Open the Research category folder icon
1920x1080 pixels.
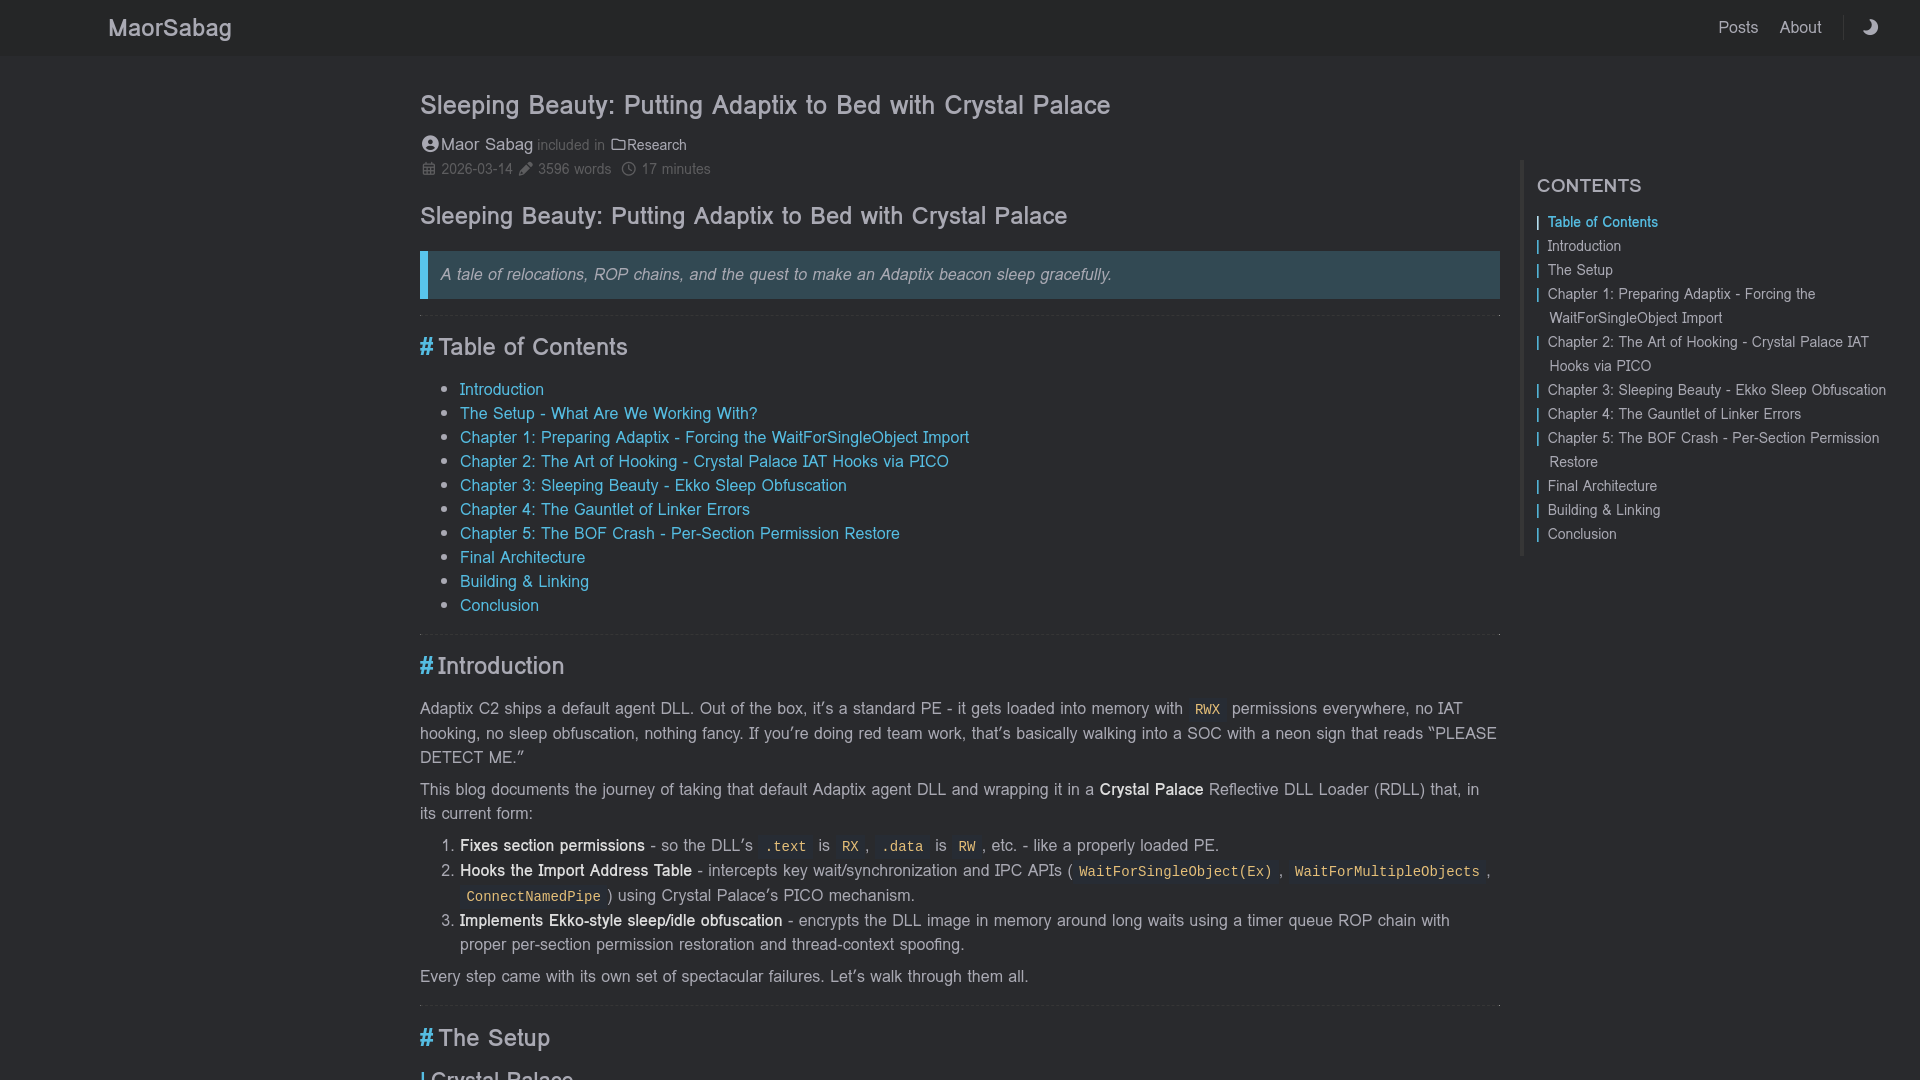coord(617,145)
